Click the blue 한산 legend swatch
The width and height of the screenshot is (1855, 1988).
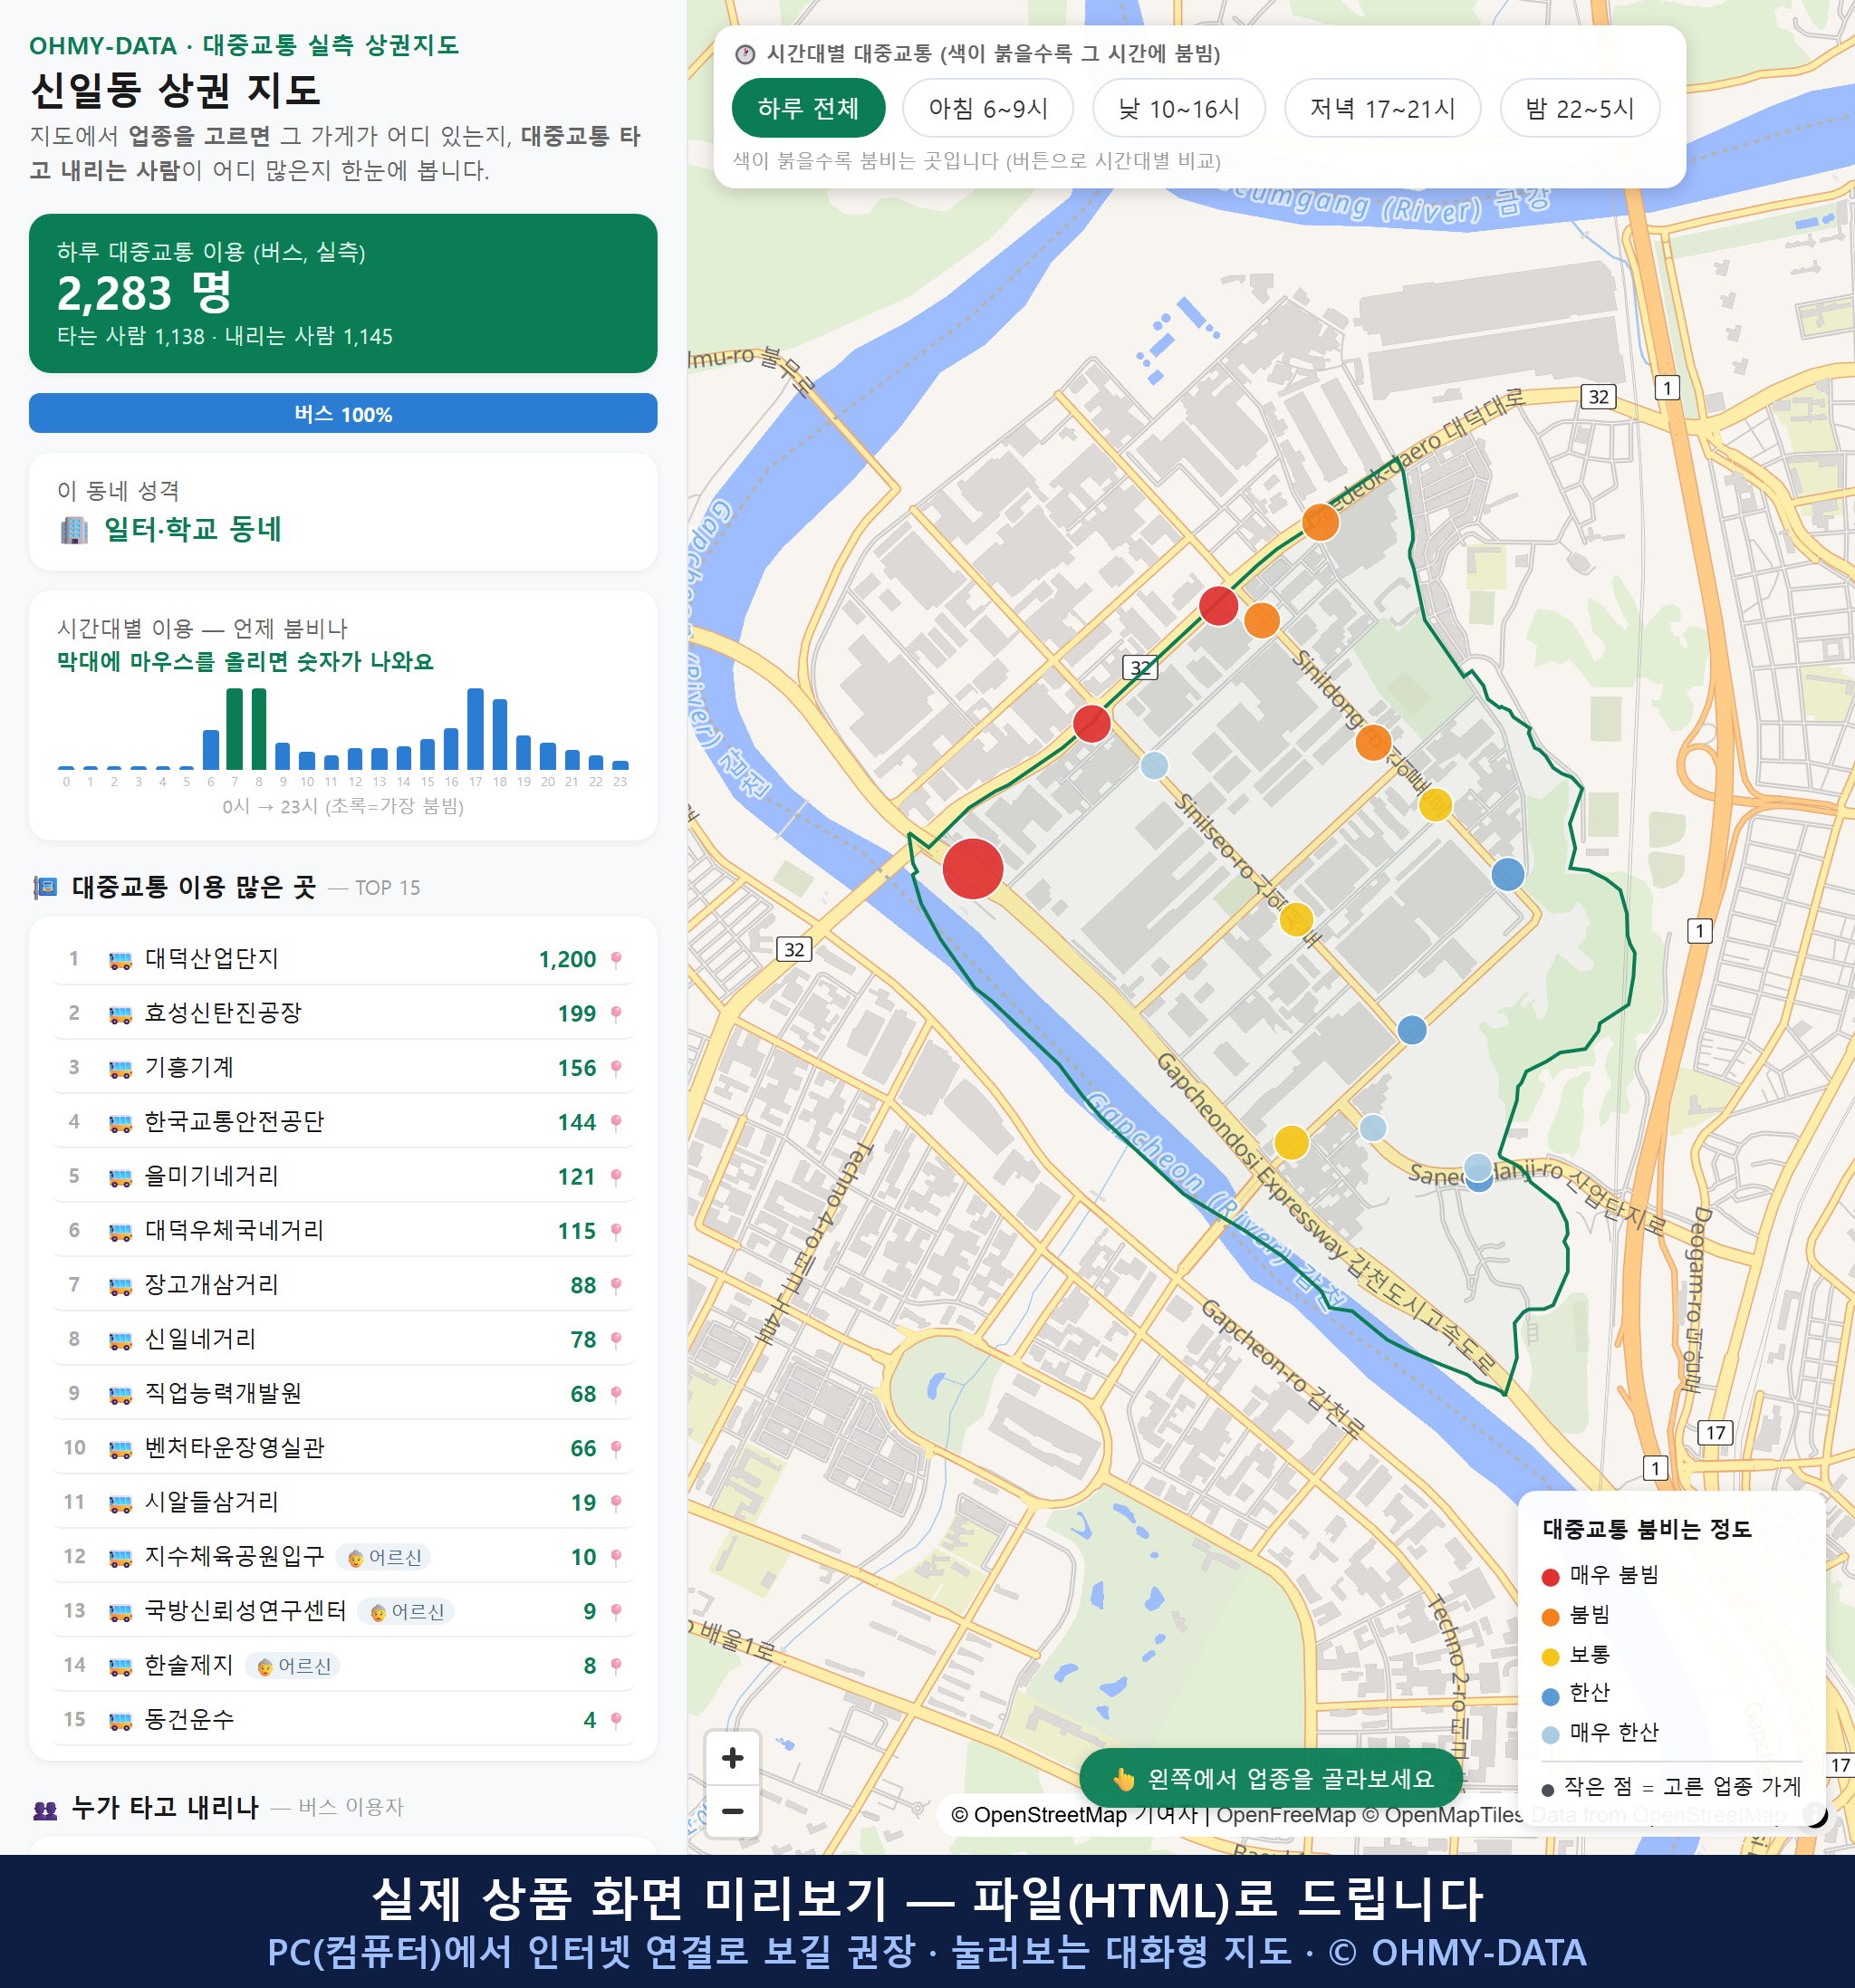pyautogui.click(x=1551, y=1696)
